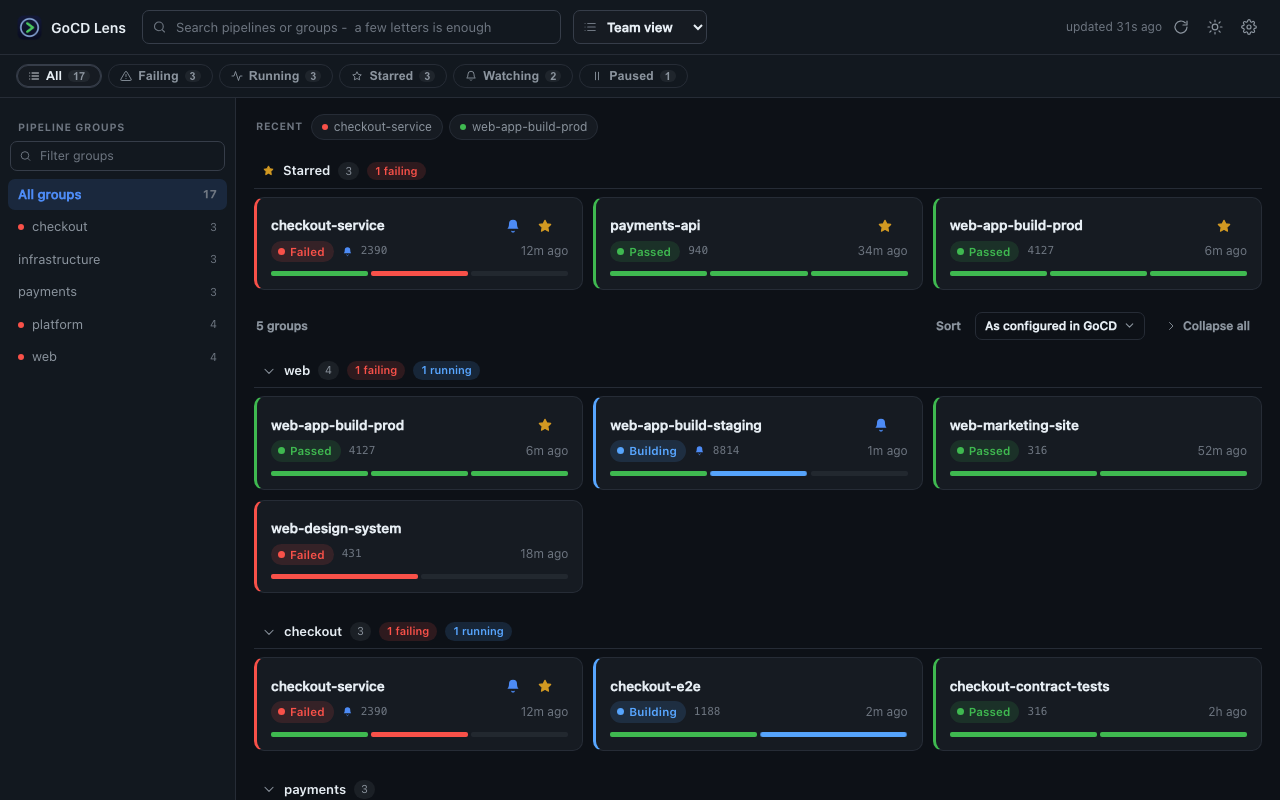The image size is (1280, 800).
Task: Click the GoCD Lens logo icon
Action: [30, 27]
